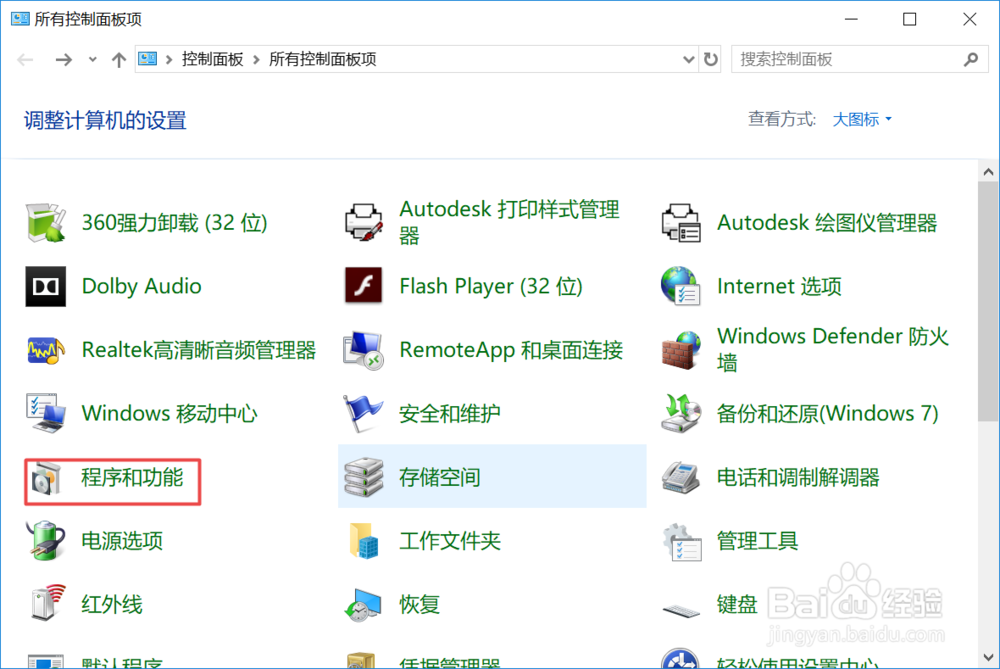Screen dimensions: 1000x669
Task: Open the 红外线 text label
Action: tap(112, 605)
